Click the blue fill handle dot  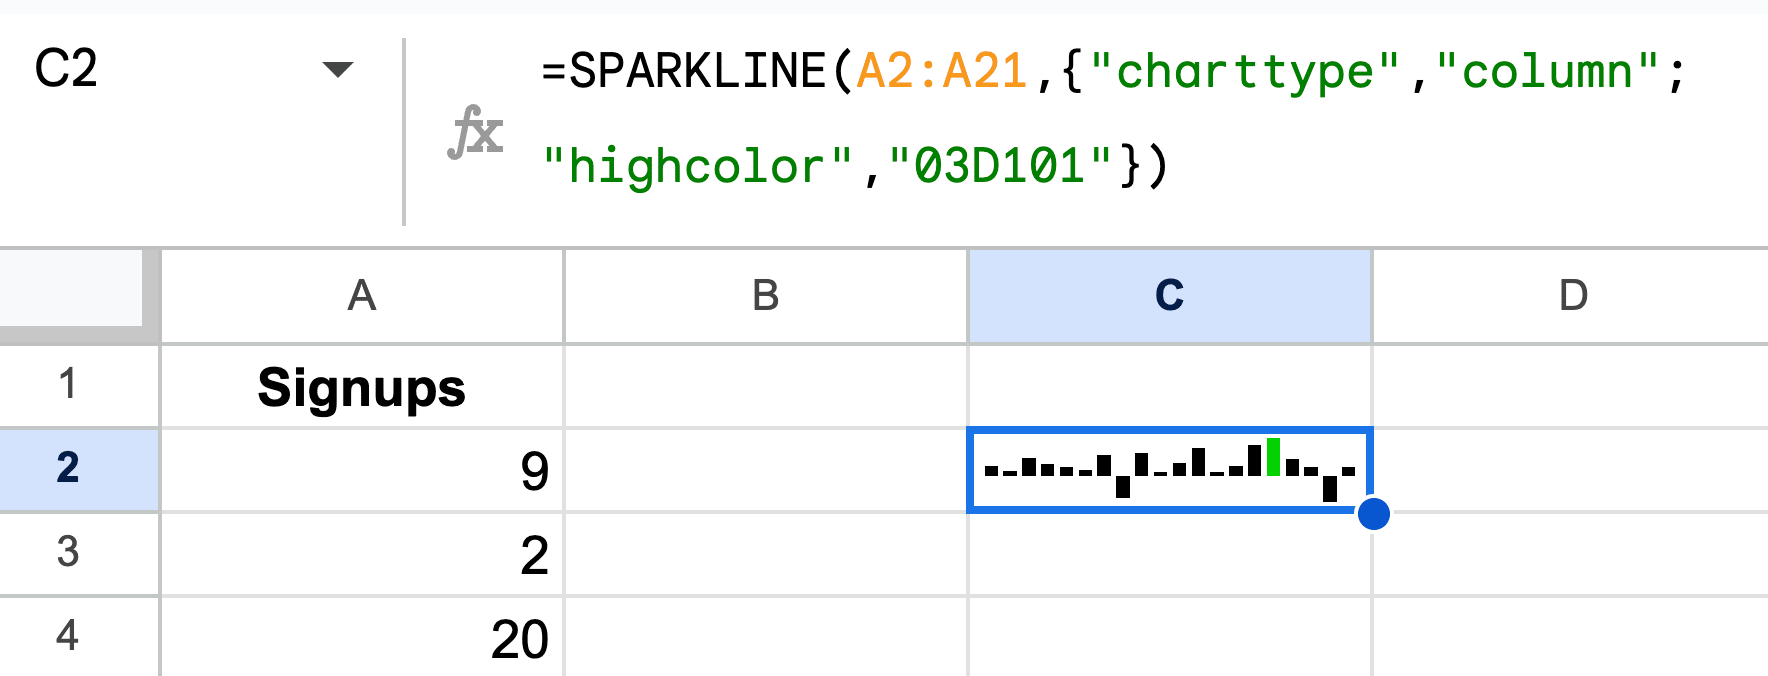click(x=1374, y=514)
